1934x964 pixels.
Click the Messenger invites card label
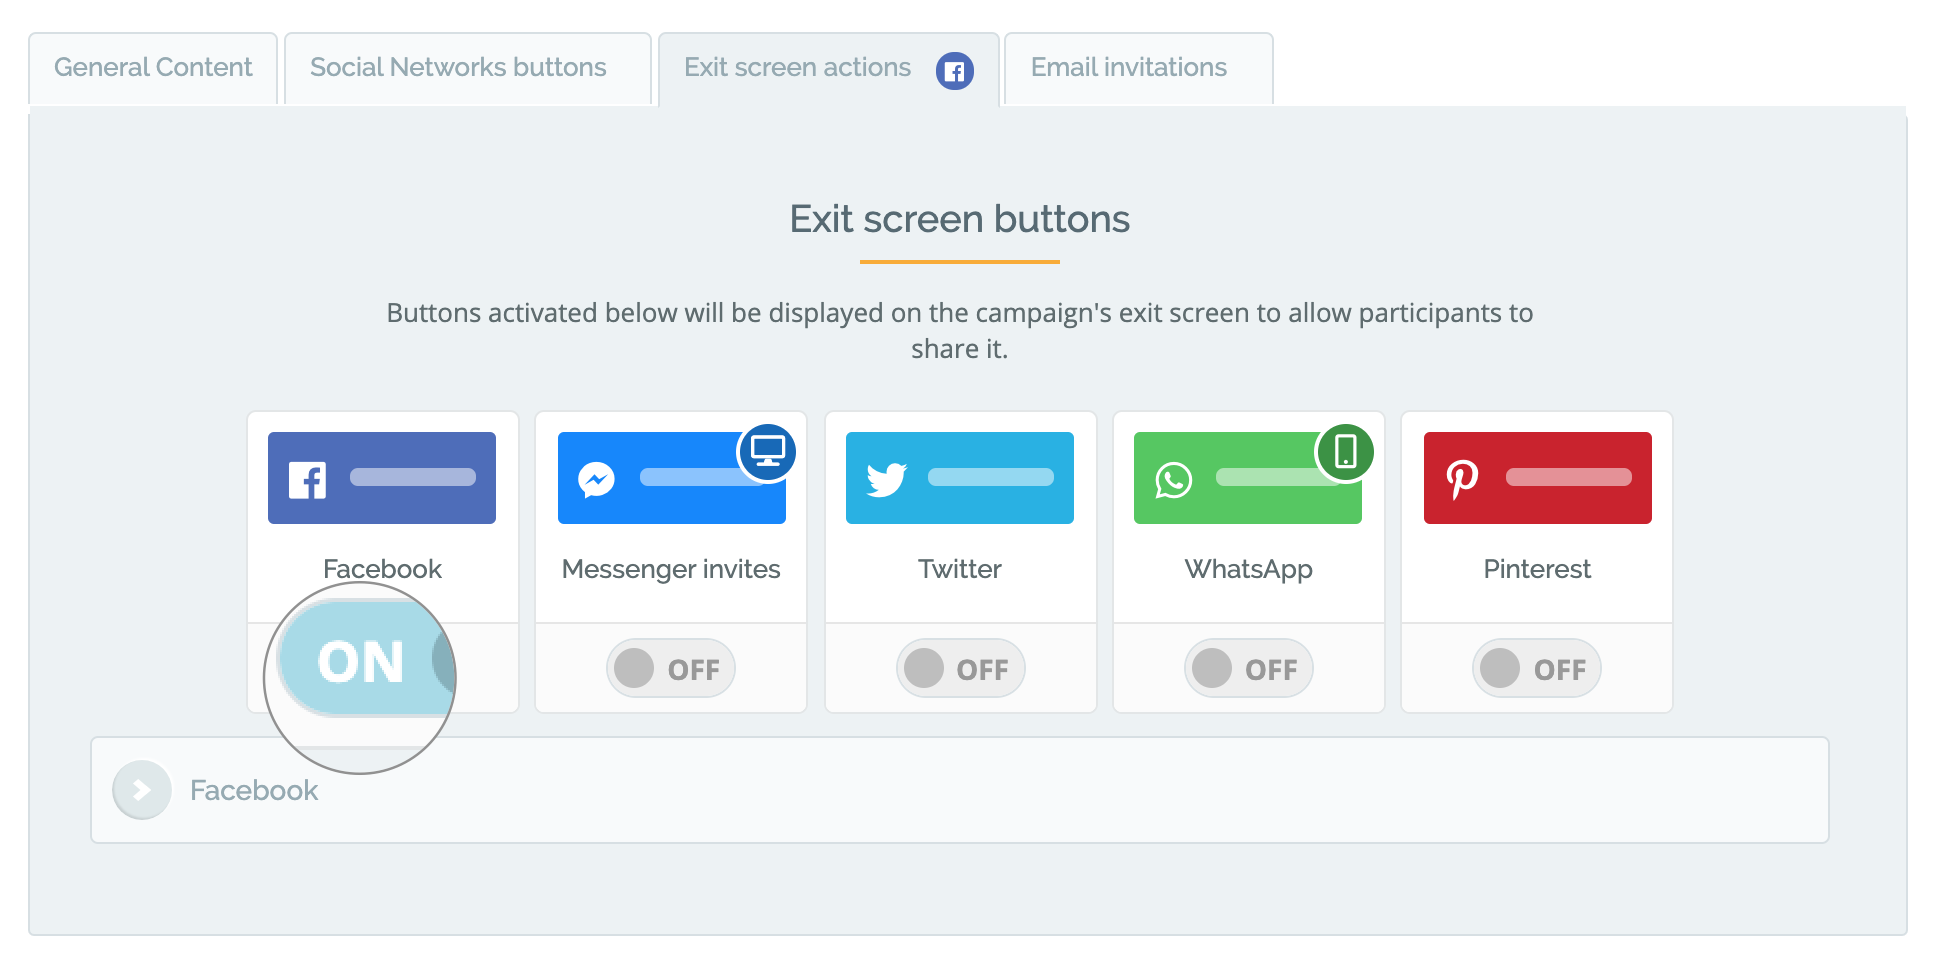click(671, 569)
